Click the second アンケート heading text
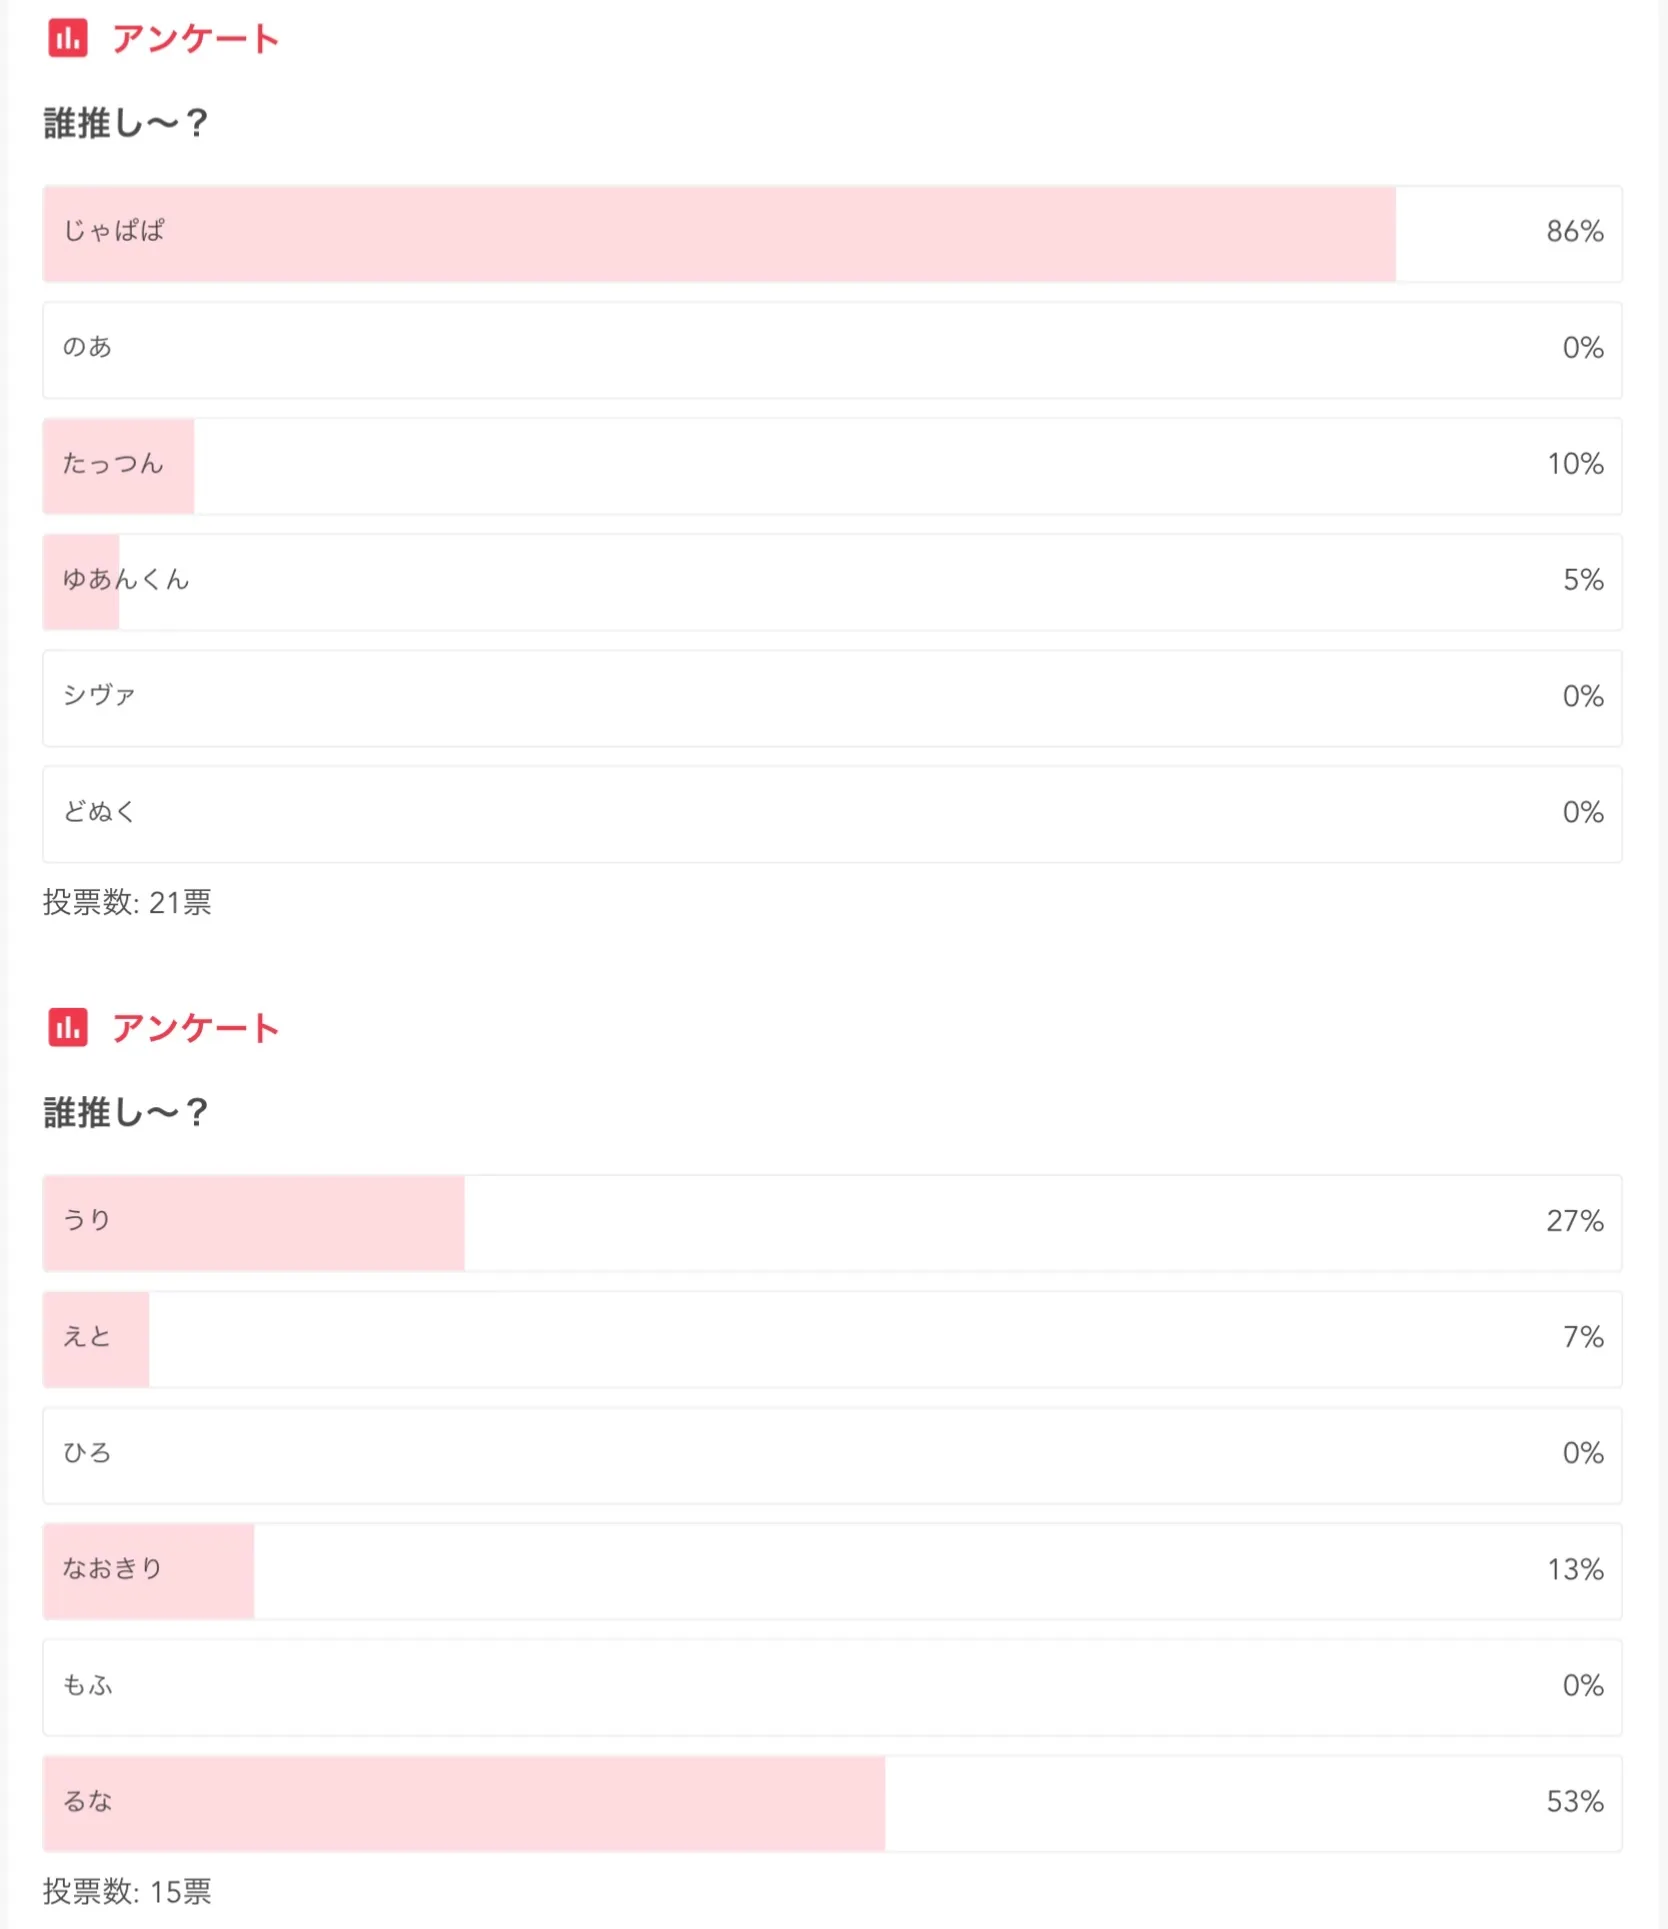 pyautogui.click(x=195, y=1028)
